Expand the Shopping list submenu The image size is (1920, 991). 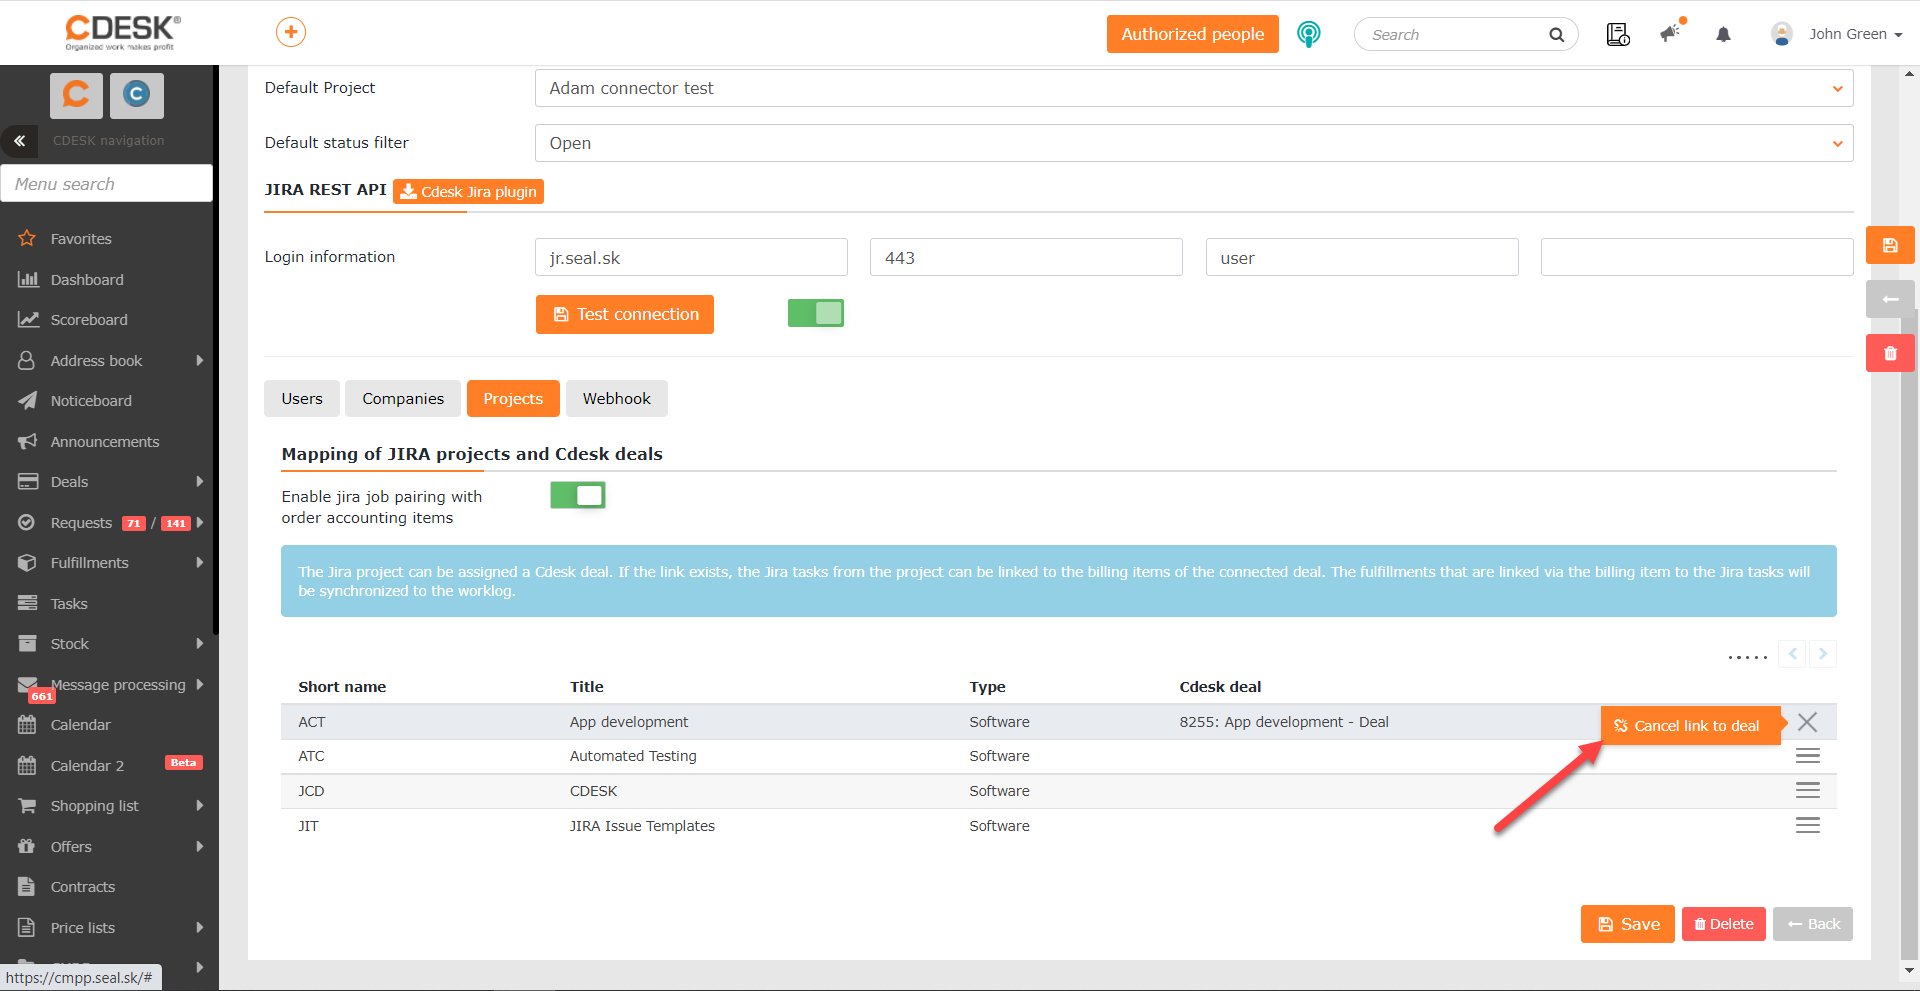(x=200, y=806)
